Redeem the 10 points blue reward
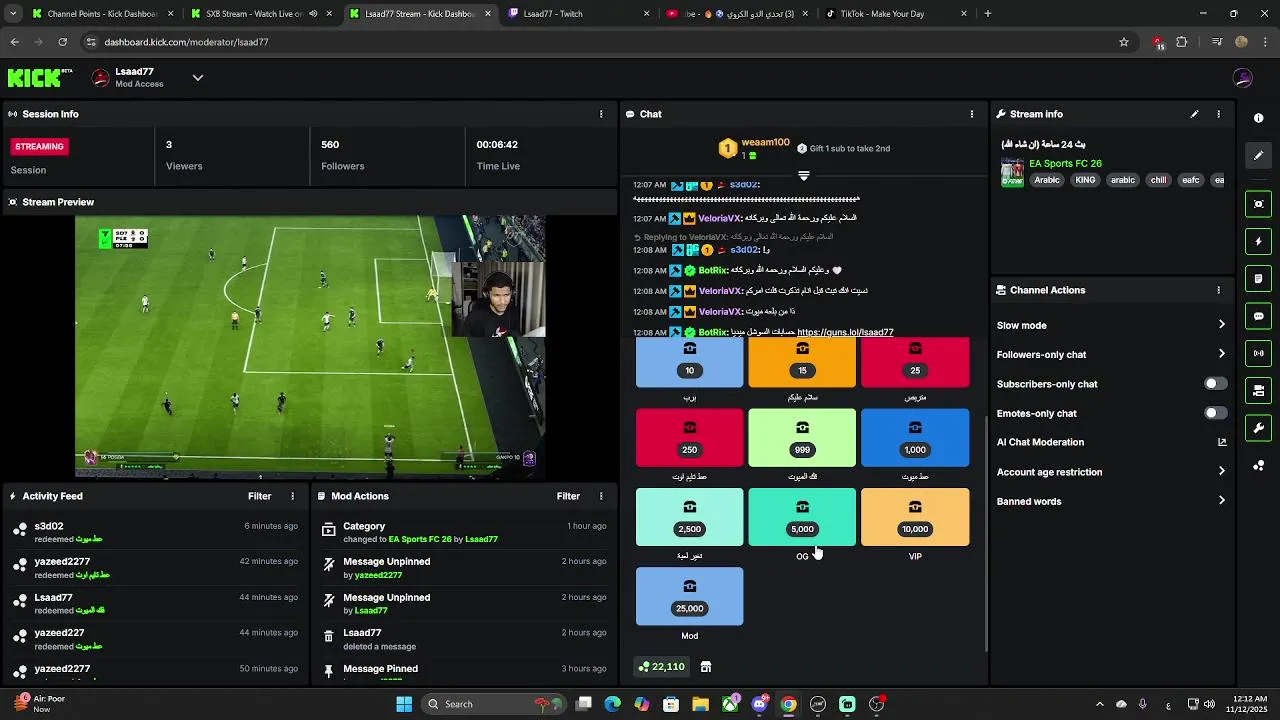 coord(689,362)
